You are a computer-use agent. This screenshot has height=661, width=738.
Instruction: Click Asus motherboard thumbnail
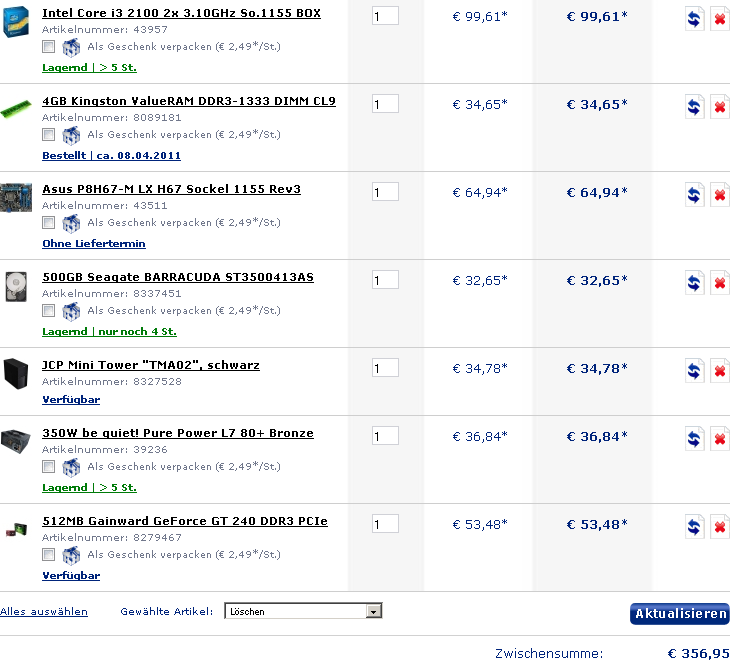(x=16, y=197)
